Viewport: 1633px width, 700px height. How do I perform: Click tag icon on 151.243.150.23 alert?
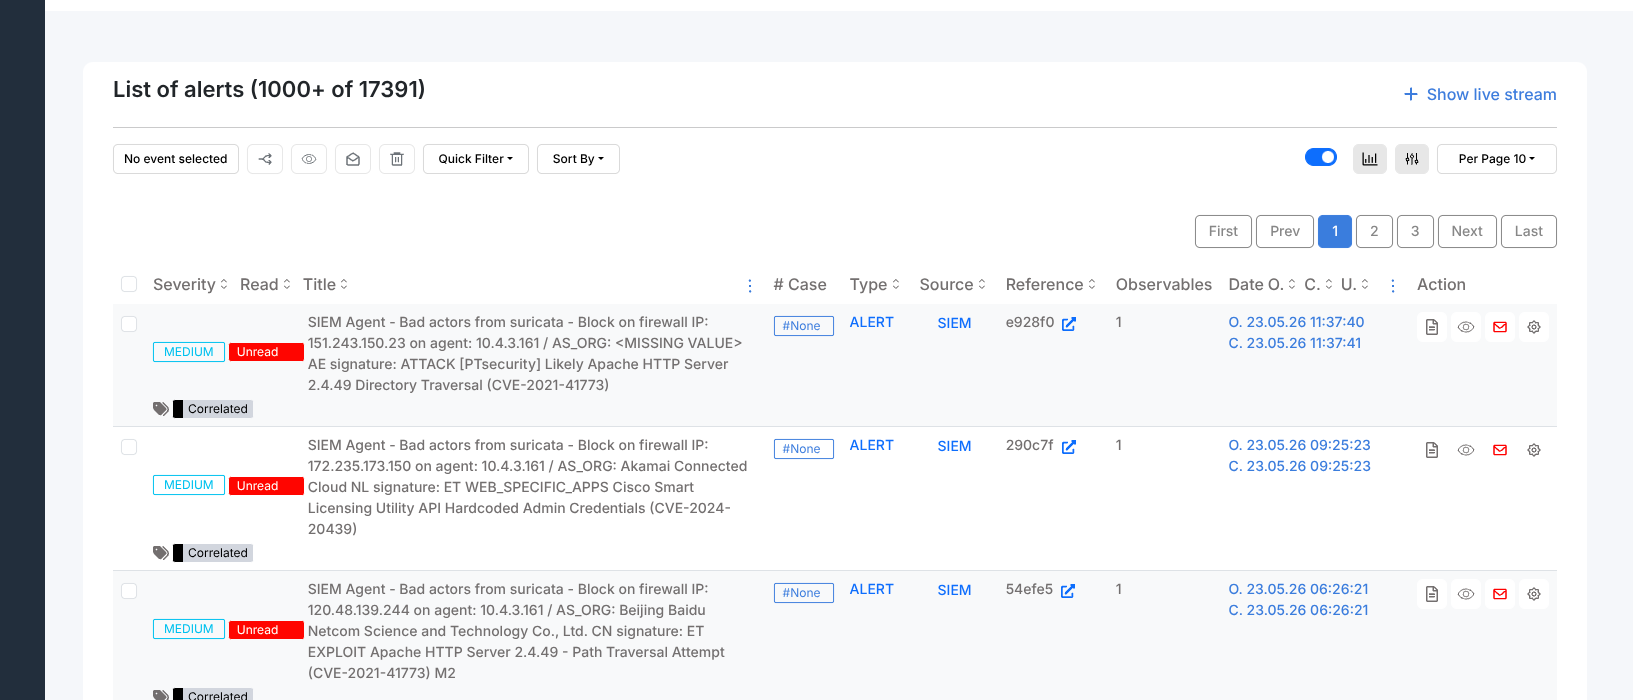coord(161,409)
